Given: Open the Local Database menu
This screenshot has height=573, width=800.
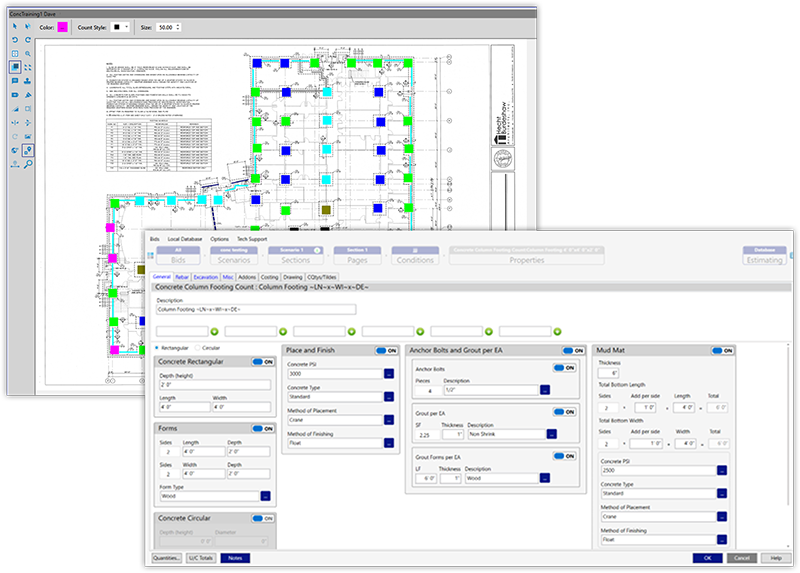Looking at the screenshot, I should pos(186,240).
